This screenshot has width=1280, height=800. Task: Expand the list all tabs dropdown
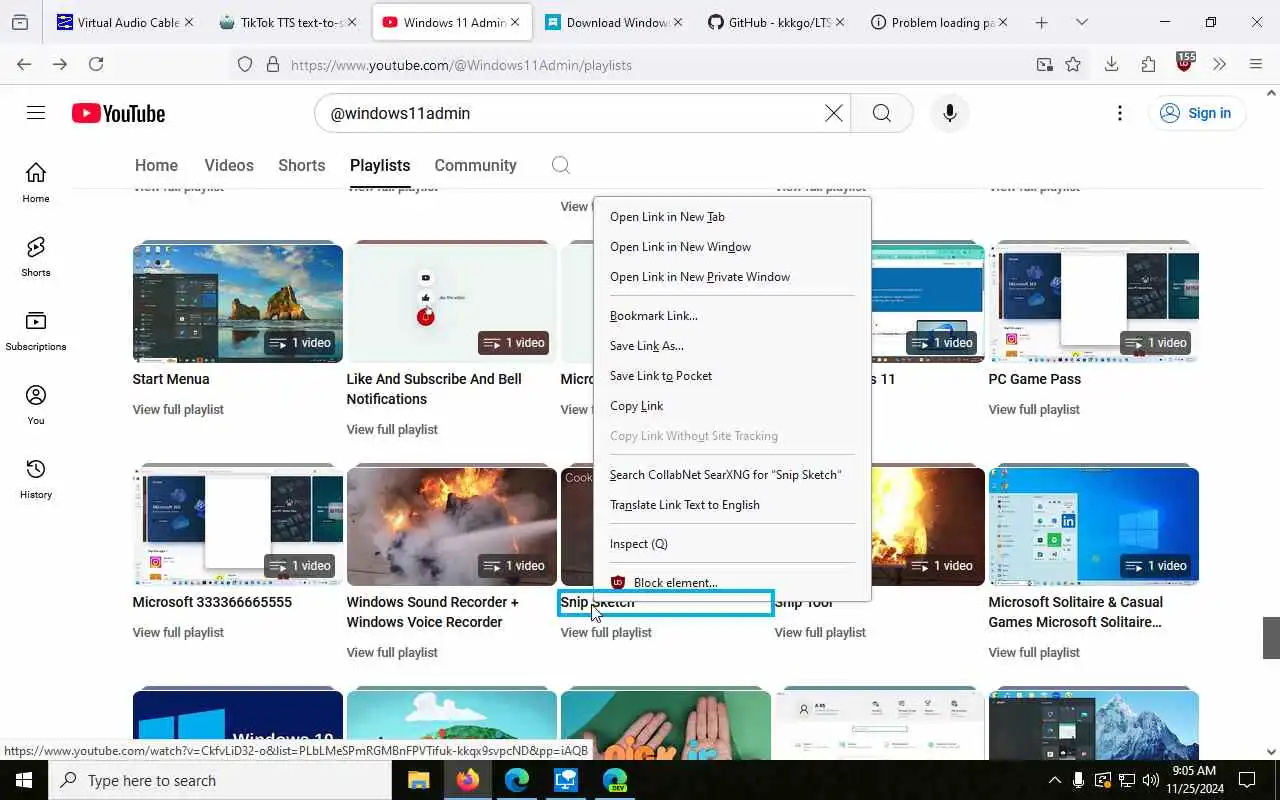click(1081, 22)
